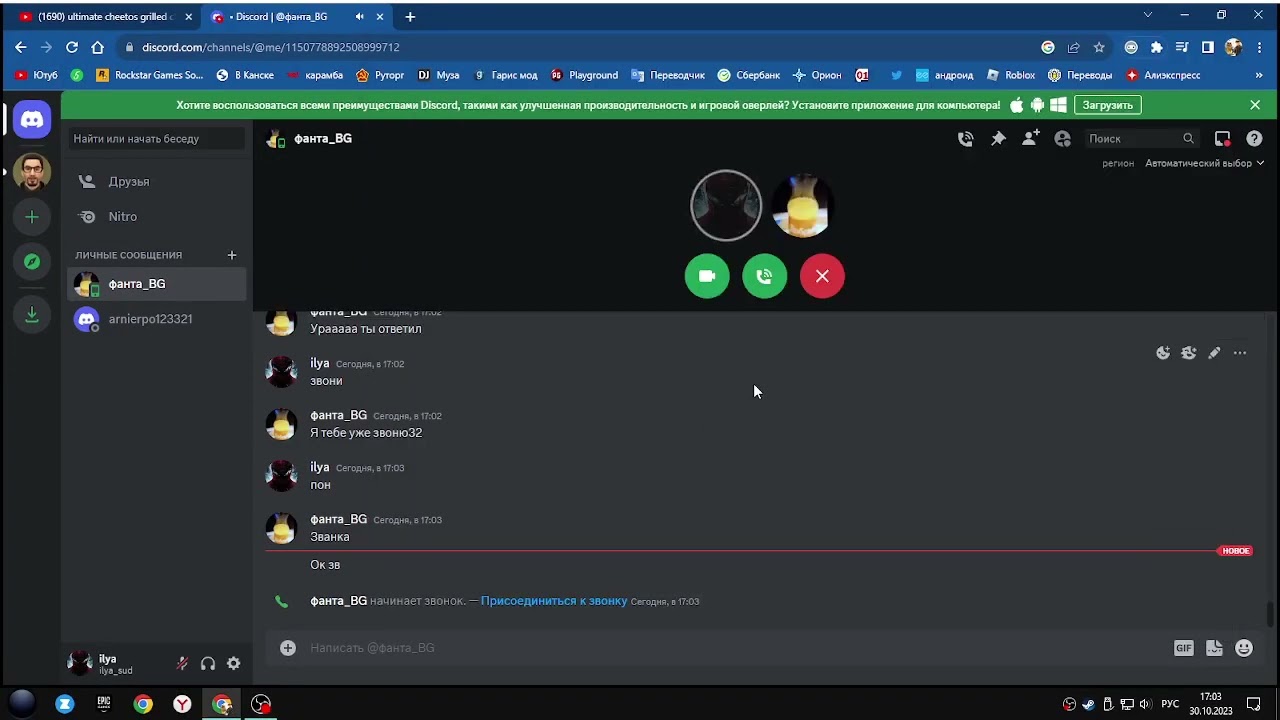Open user settings gear icon
Viewport: 1280px width, 720px height.
coord(233,663)
